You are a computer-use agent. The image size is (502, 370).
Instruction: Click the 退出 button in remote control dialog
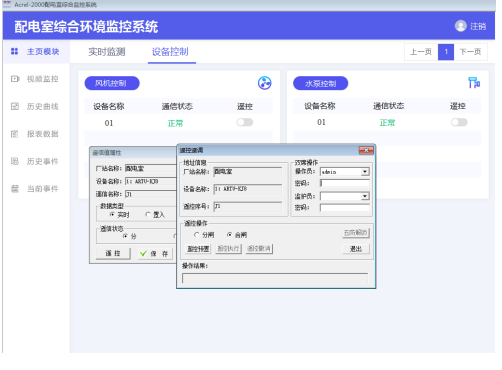click(356, 249)
